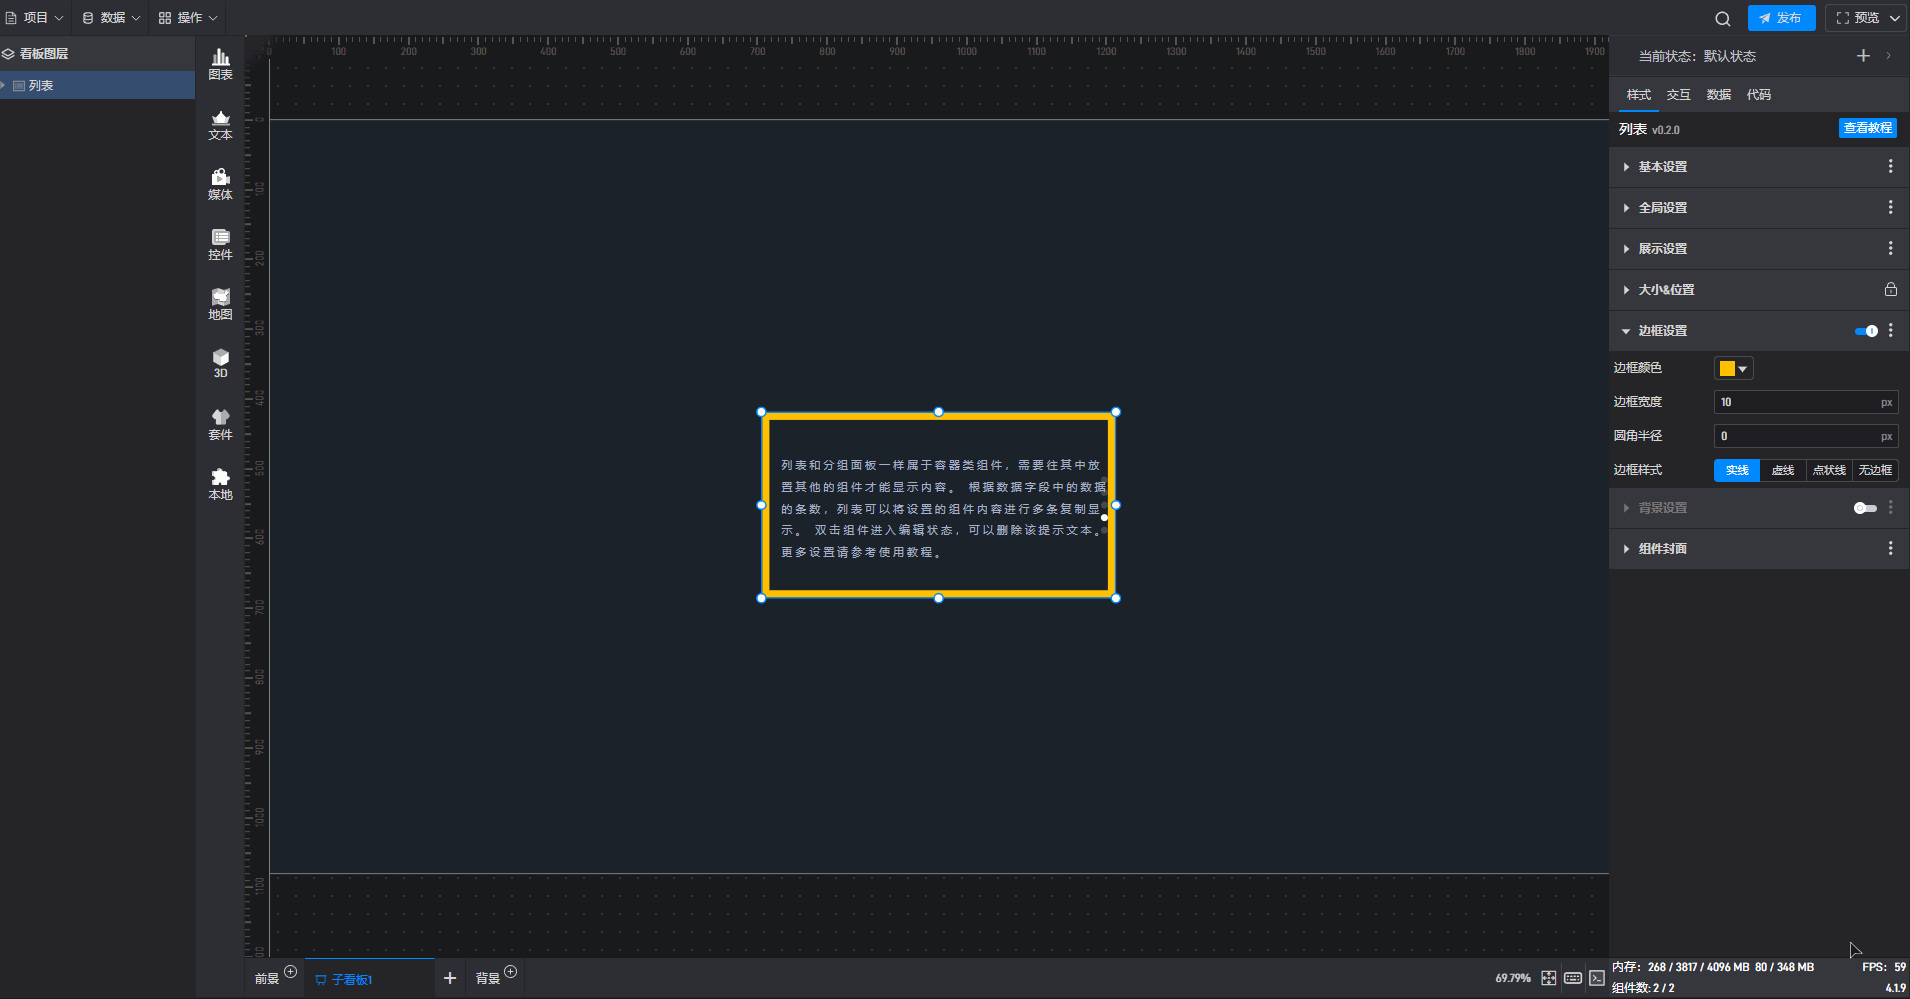Add a new state with plus icon

point(1863,56)
